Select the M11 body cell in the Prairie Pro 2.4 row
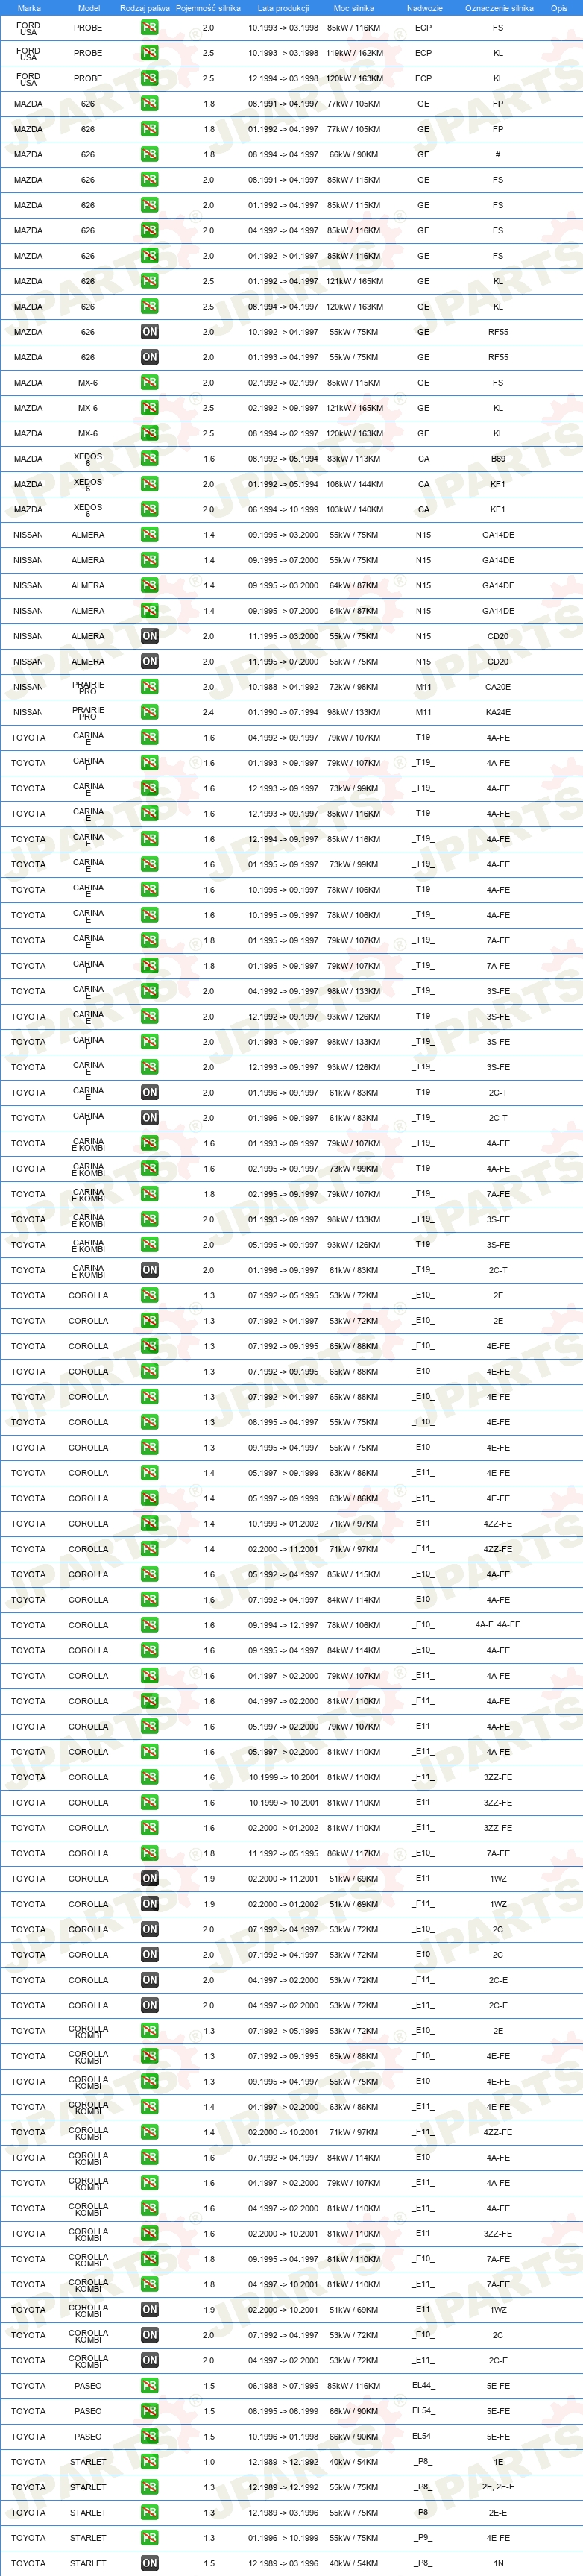Viewport: 583px width, 2576px height. [423, 712]
